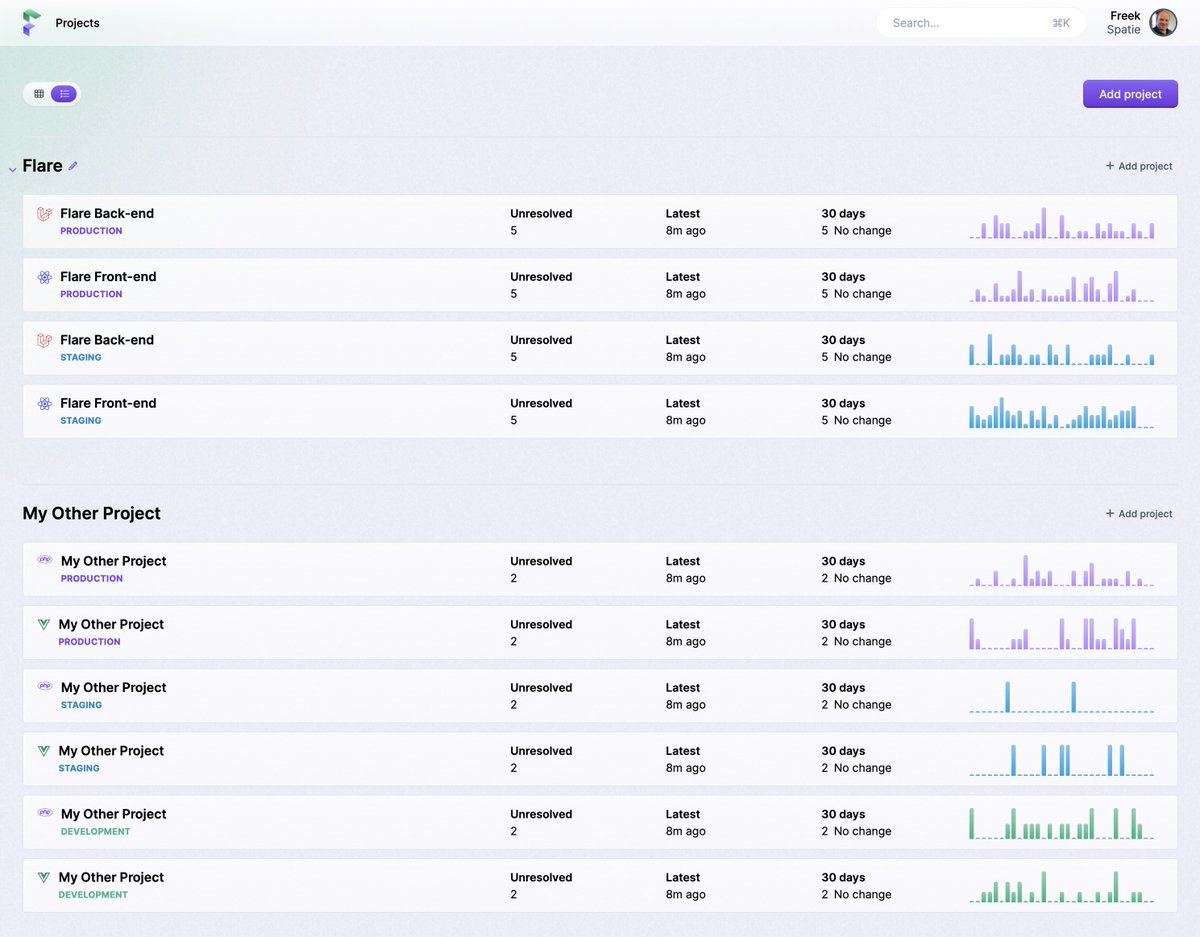Viewport: 1200px width, 937px height.
Task: Open Projects in the top navigation
Action: click(x=78, y=23)
